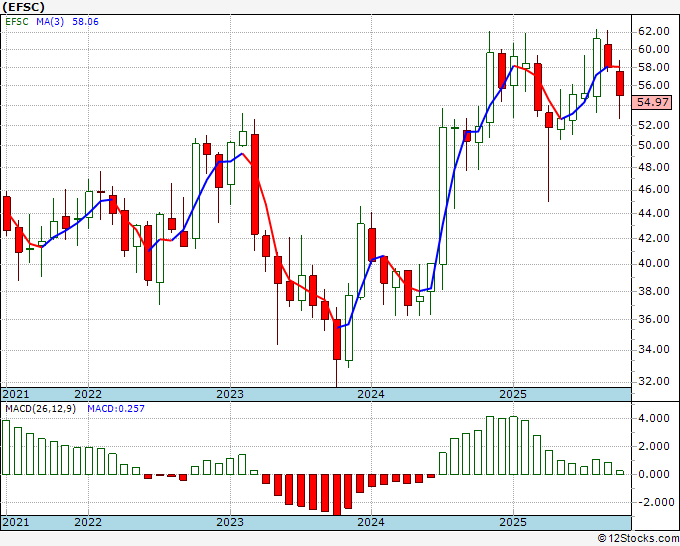
Task: Click the 46.00 price axis label
Action: 654,190
